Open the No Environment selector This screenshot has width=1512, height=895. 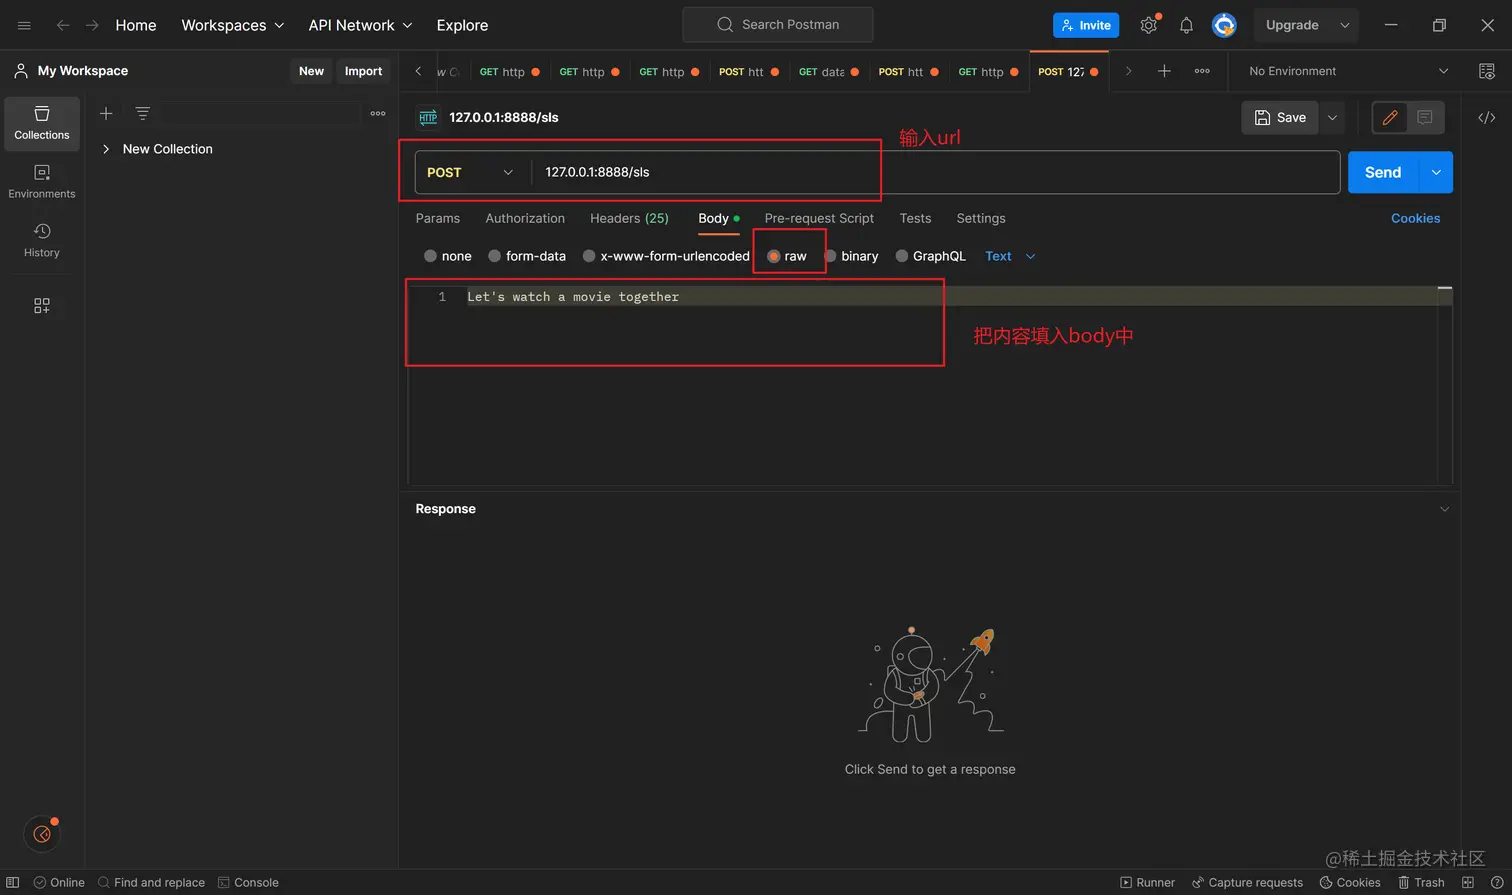tap(1348, 71)
